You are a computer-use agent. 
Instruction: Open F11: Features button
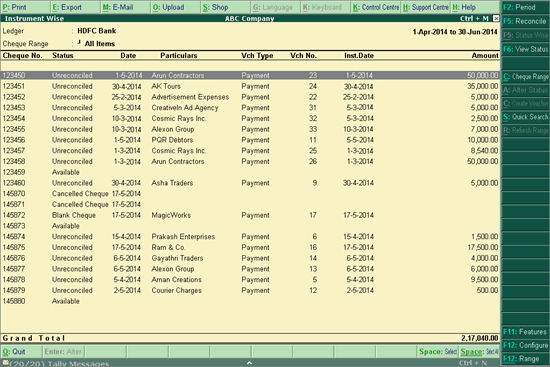[525, 332]
